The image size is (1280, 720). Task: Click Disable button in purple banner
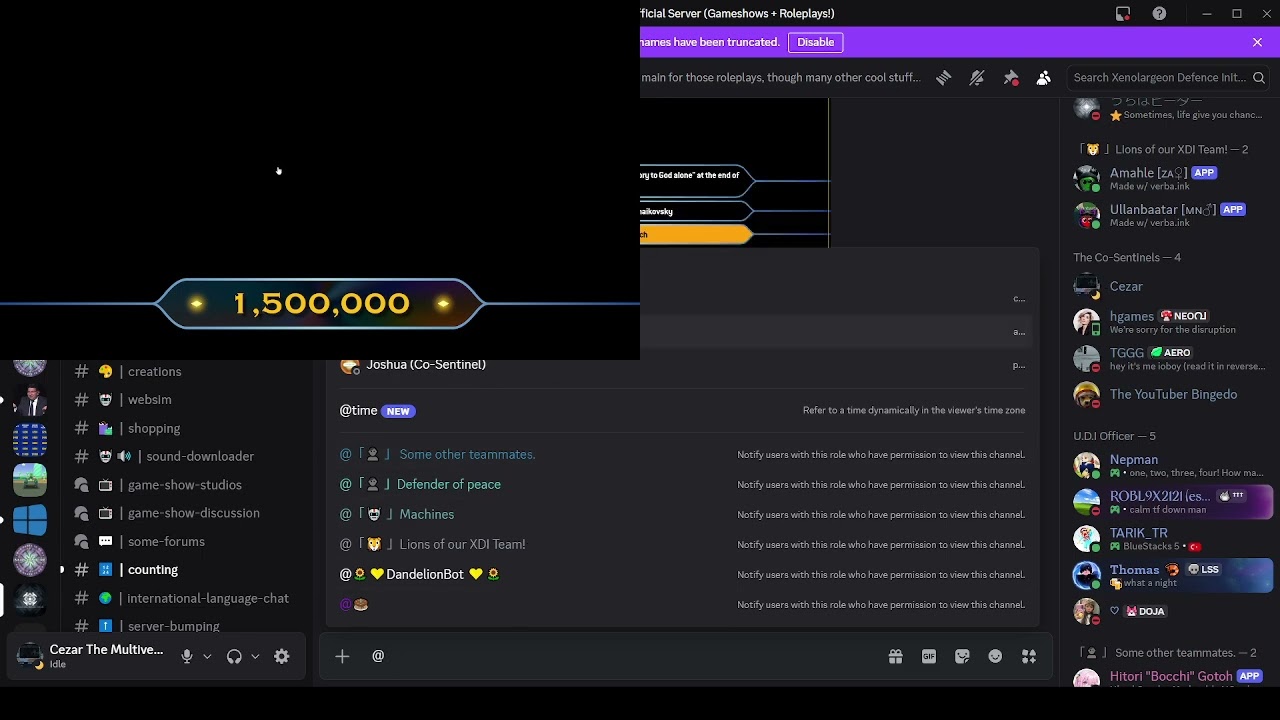tap(816, 42)
